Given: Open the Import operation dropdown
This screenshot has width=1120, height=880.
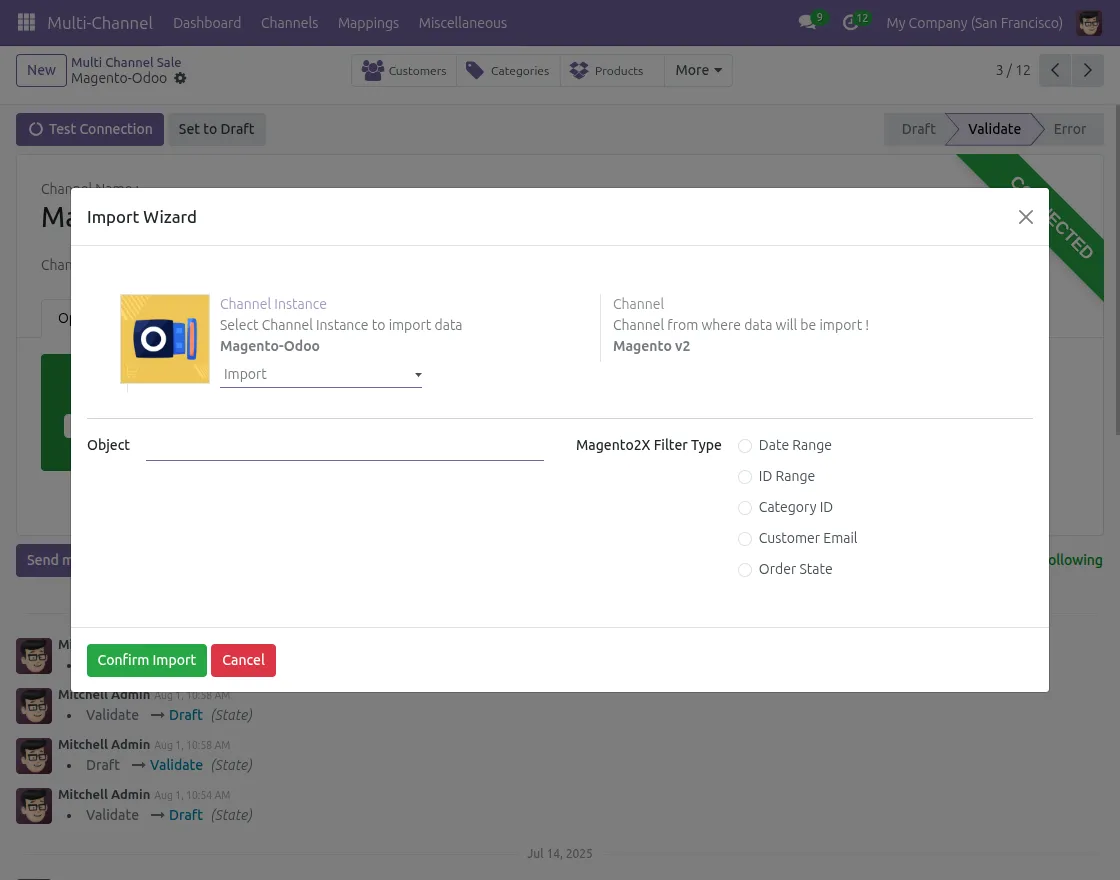Looking at the screenshot, I should [321, 374].
